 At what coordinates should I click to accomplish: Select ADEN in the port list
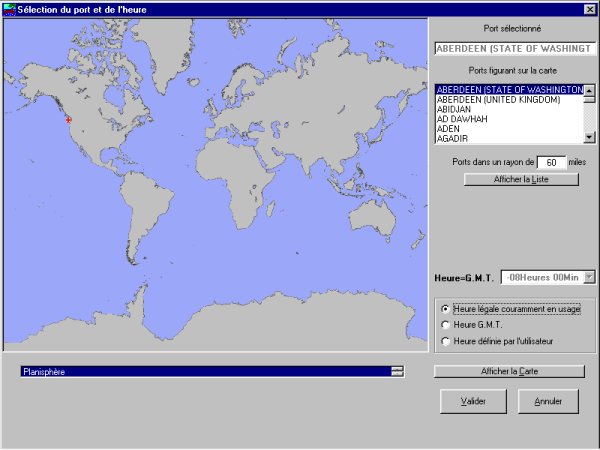coord(510,129)
